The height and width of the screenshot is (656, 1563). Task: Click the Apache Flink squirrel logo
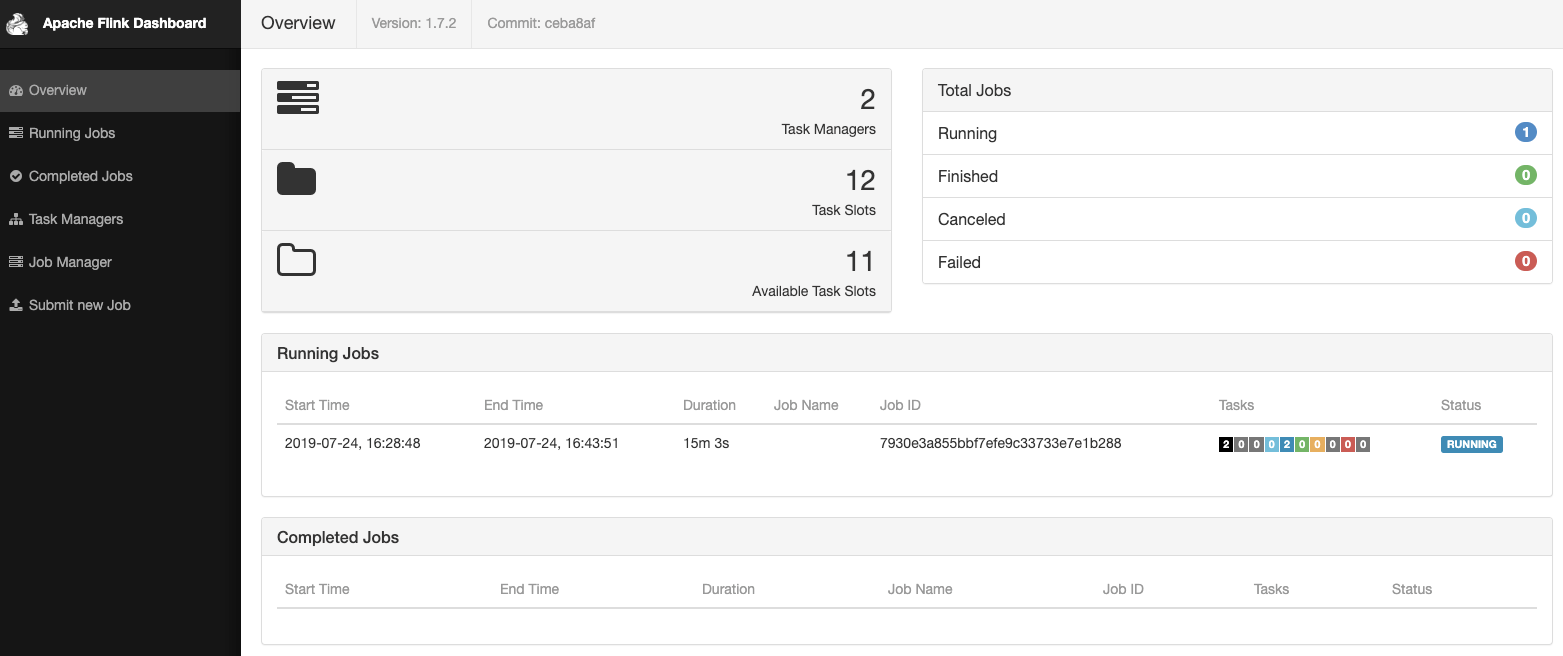click(x=17, y=23)
